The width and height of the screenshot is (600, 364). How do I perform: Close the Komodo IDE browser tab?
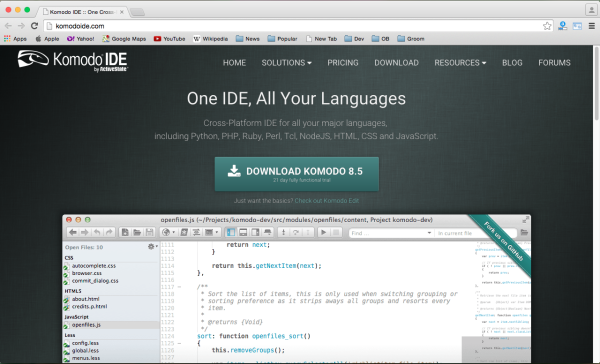[x=122, y=12]
